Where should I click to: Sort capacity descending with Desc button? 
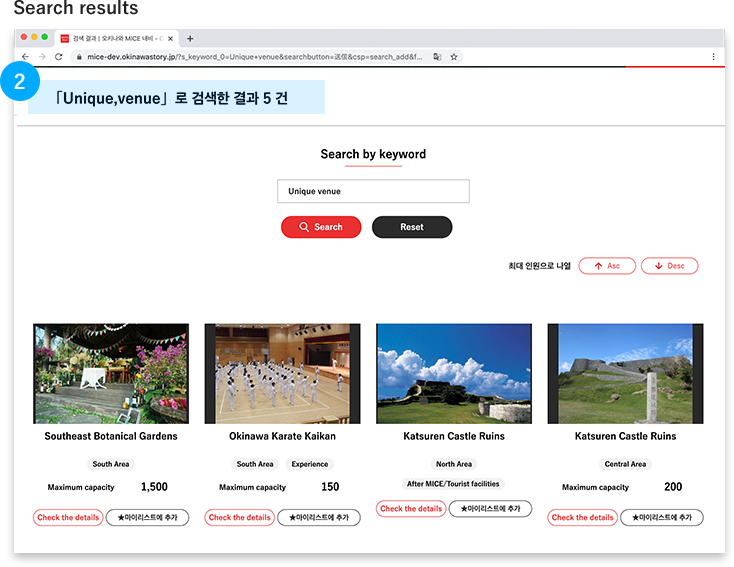click(669, 266)
